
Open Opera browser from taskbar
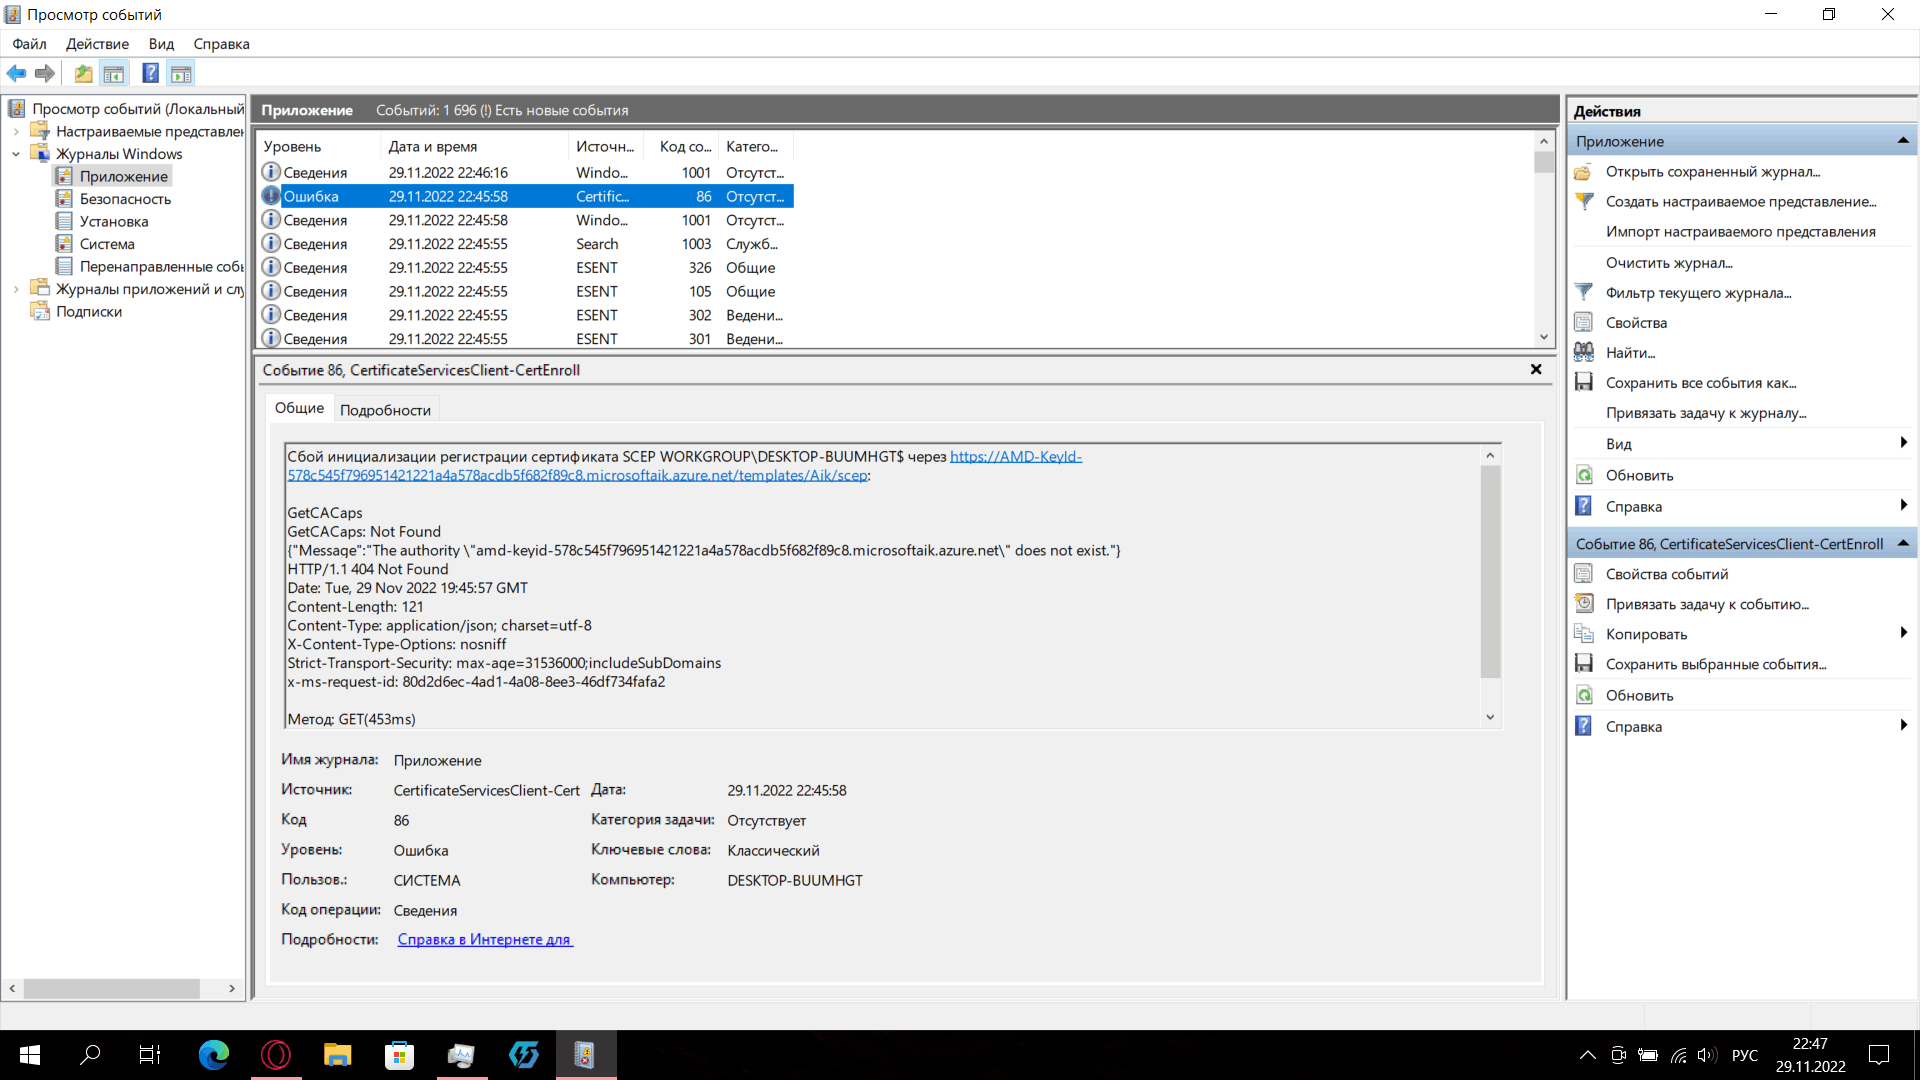(x=276, y=1055)
